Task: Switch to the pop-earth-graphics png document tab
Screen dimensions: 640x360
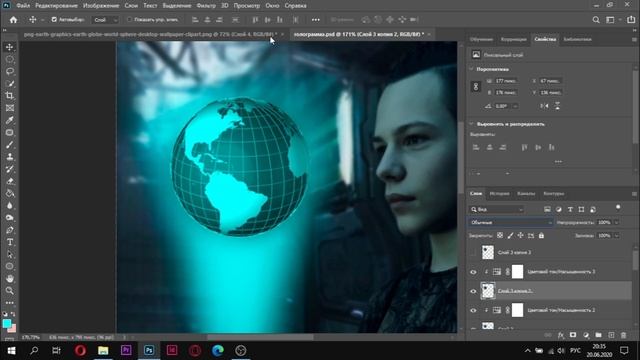Action: click(x=150, y=34)
